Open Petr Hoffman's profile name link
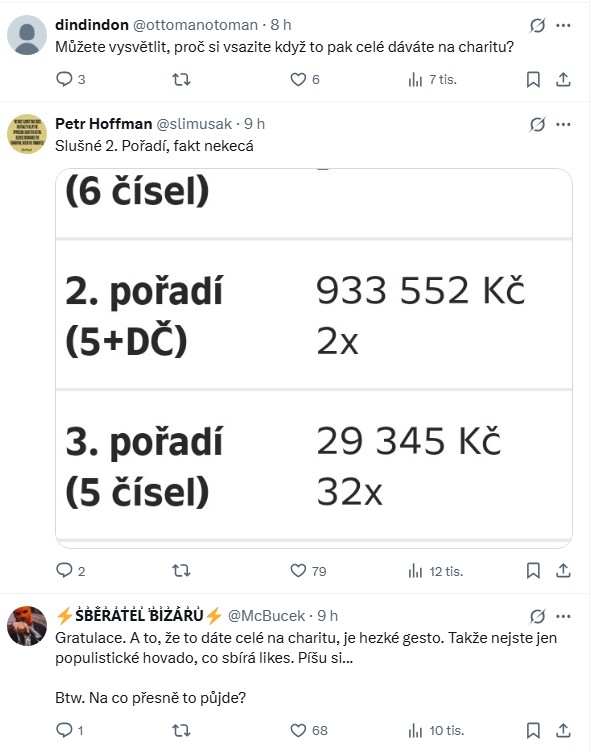The width and height of the screenshot is (605, 752). point(102,124)
